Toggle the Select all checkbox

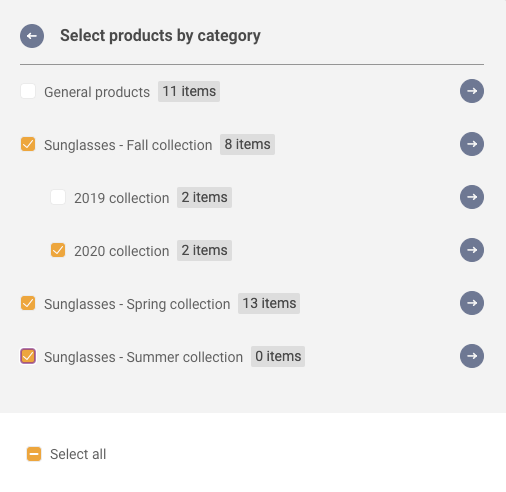(x=34, y=454)
